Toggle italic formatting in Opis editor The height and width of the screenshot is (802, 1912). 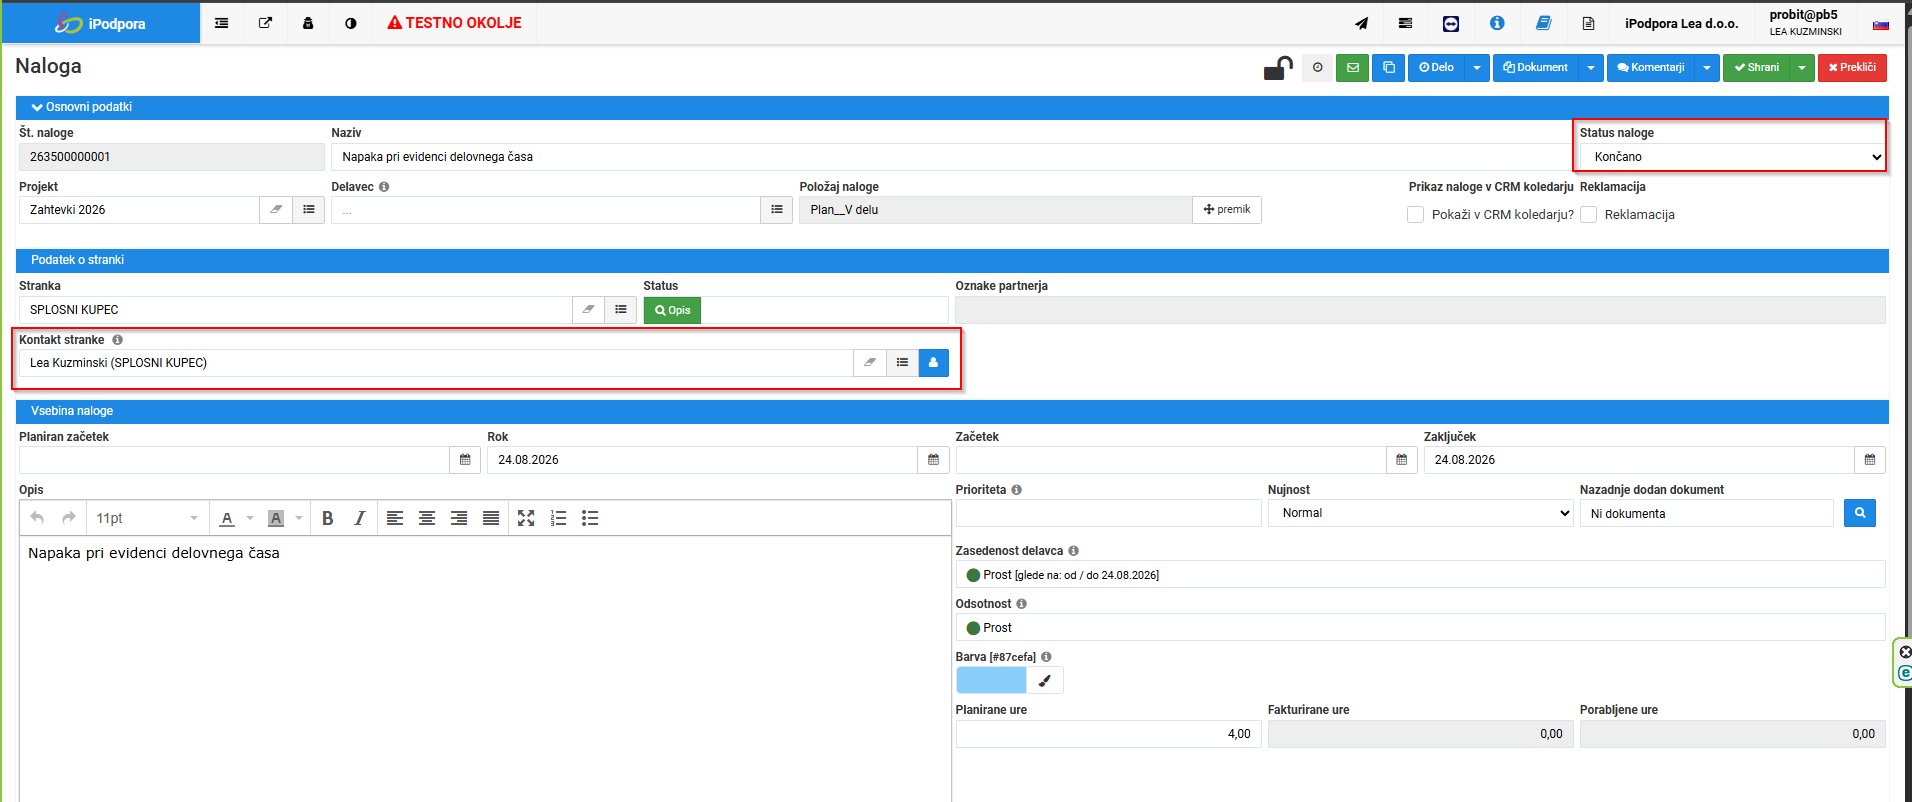pos(359,518)
